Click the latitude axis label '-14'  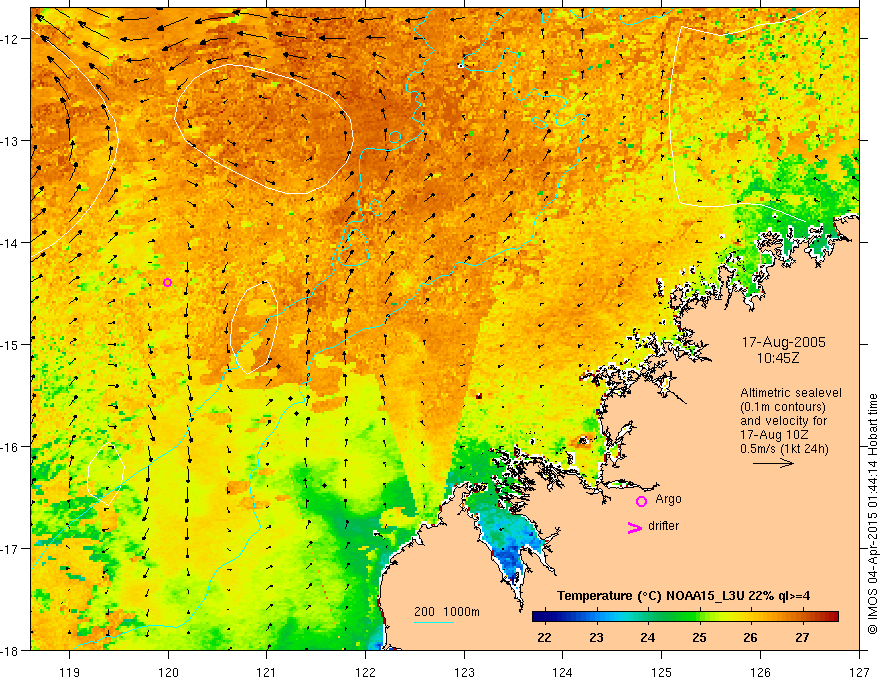click(x=12, y=243)
